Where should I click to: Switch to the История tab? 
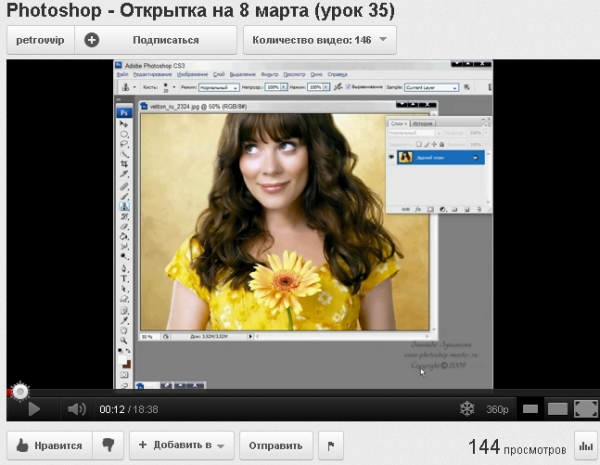[422, 123]
